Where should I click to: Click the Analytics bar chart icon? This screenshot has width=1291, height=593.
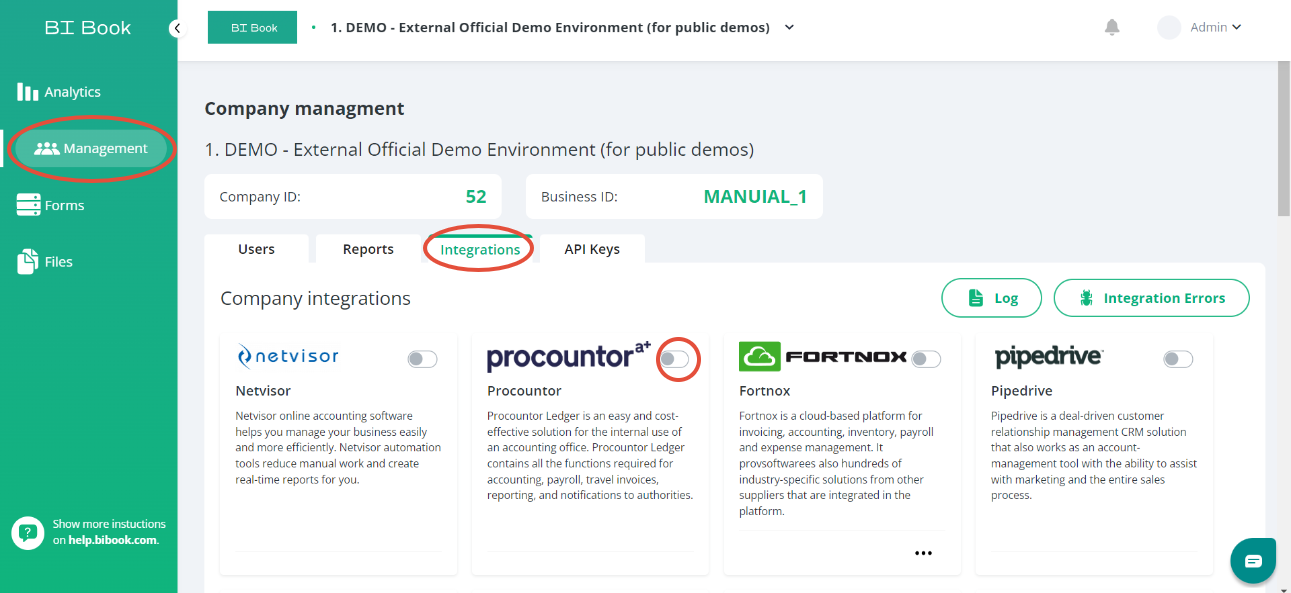[28, 92]
